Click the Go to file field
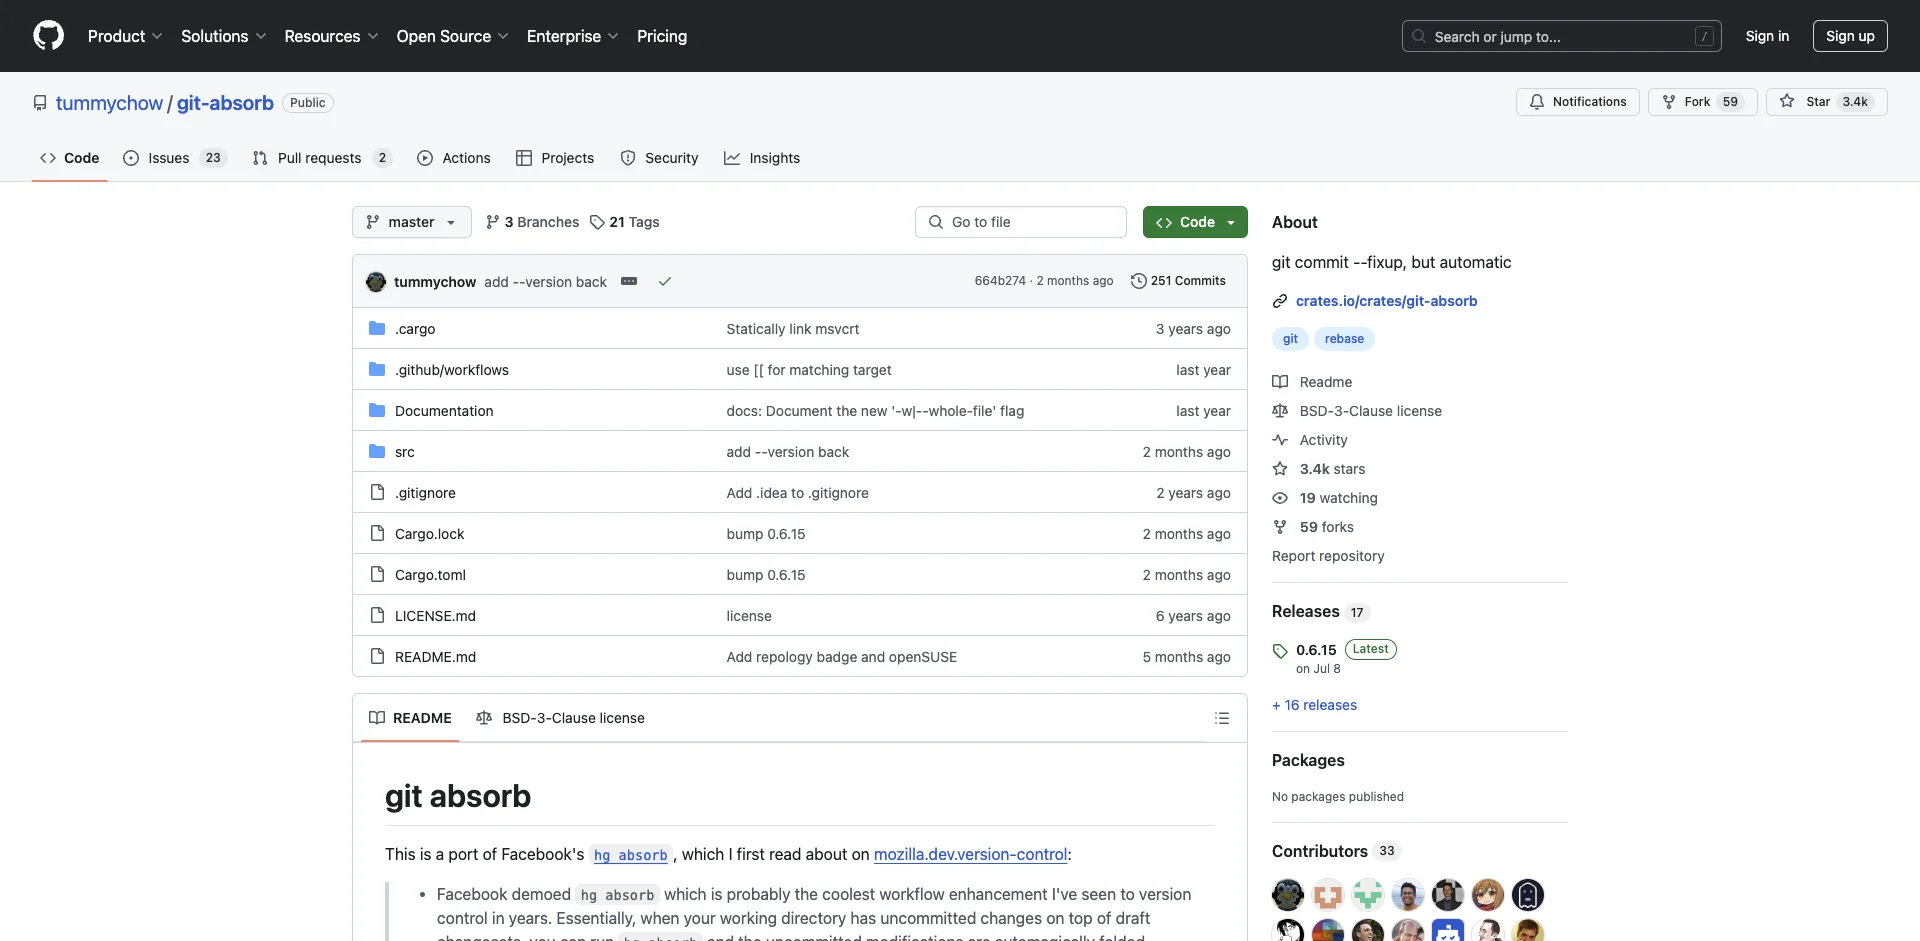Screen dimensions: 1920x941 click(x=1021, y=222)
